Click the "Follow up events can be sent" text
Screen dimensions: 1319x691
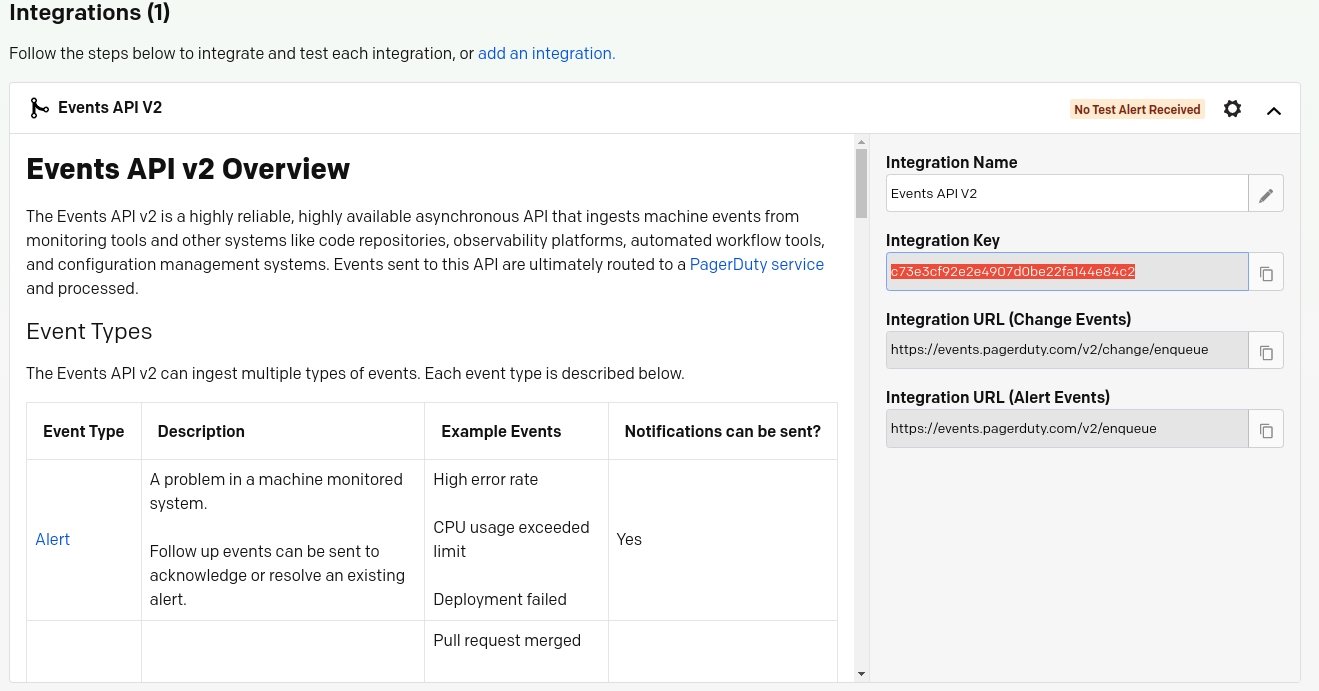point(277,576)
